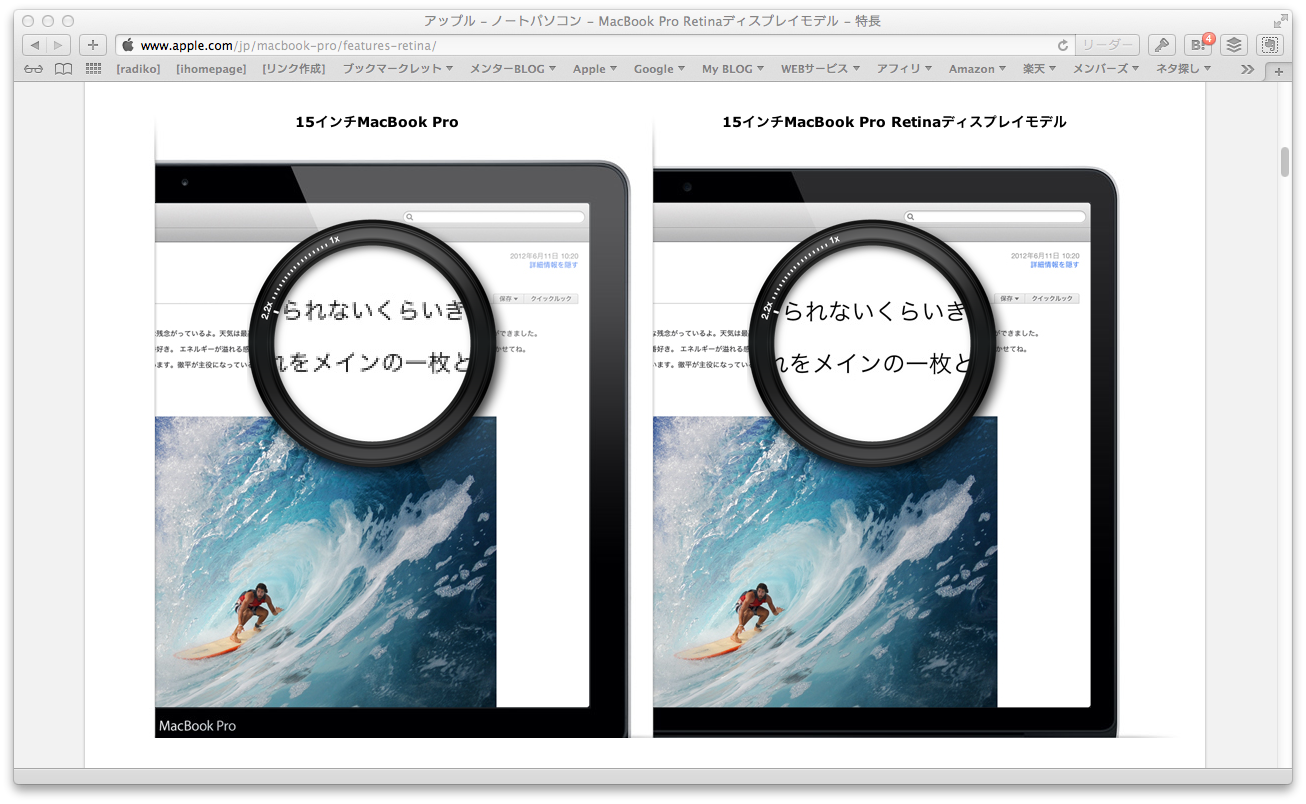
Task: Open the ネタ探し bookmarks folder
Action: [1184, 69]
